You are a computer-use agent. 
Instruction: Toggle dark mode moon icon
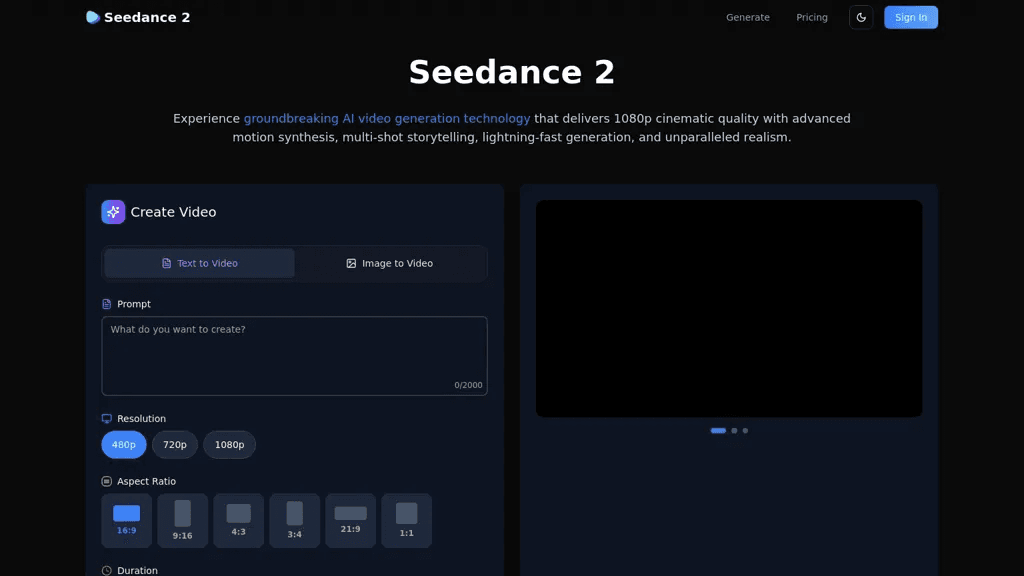[x=861, y=18]
